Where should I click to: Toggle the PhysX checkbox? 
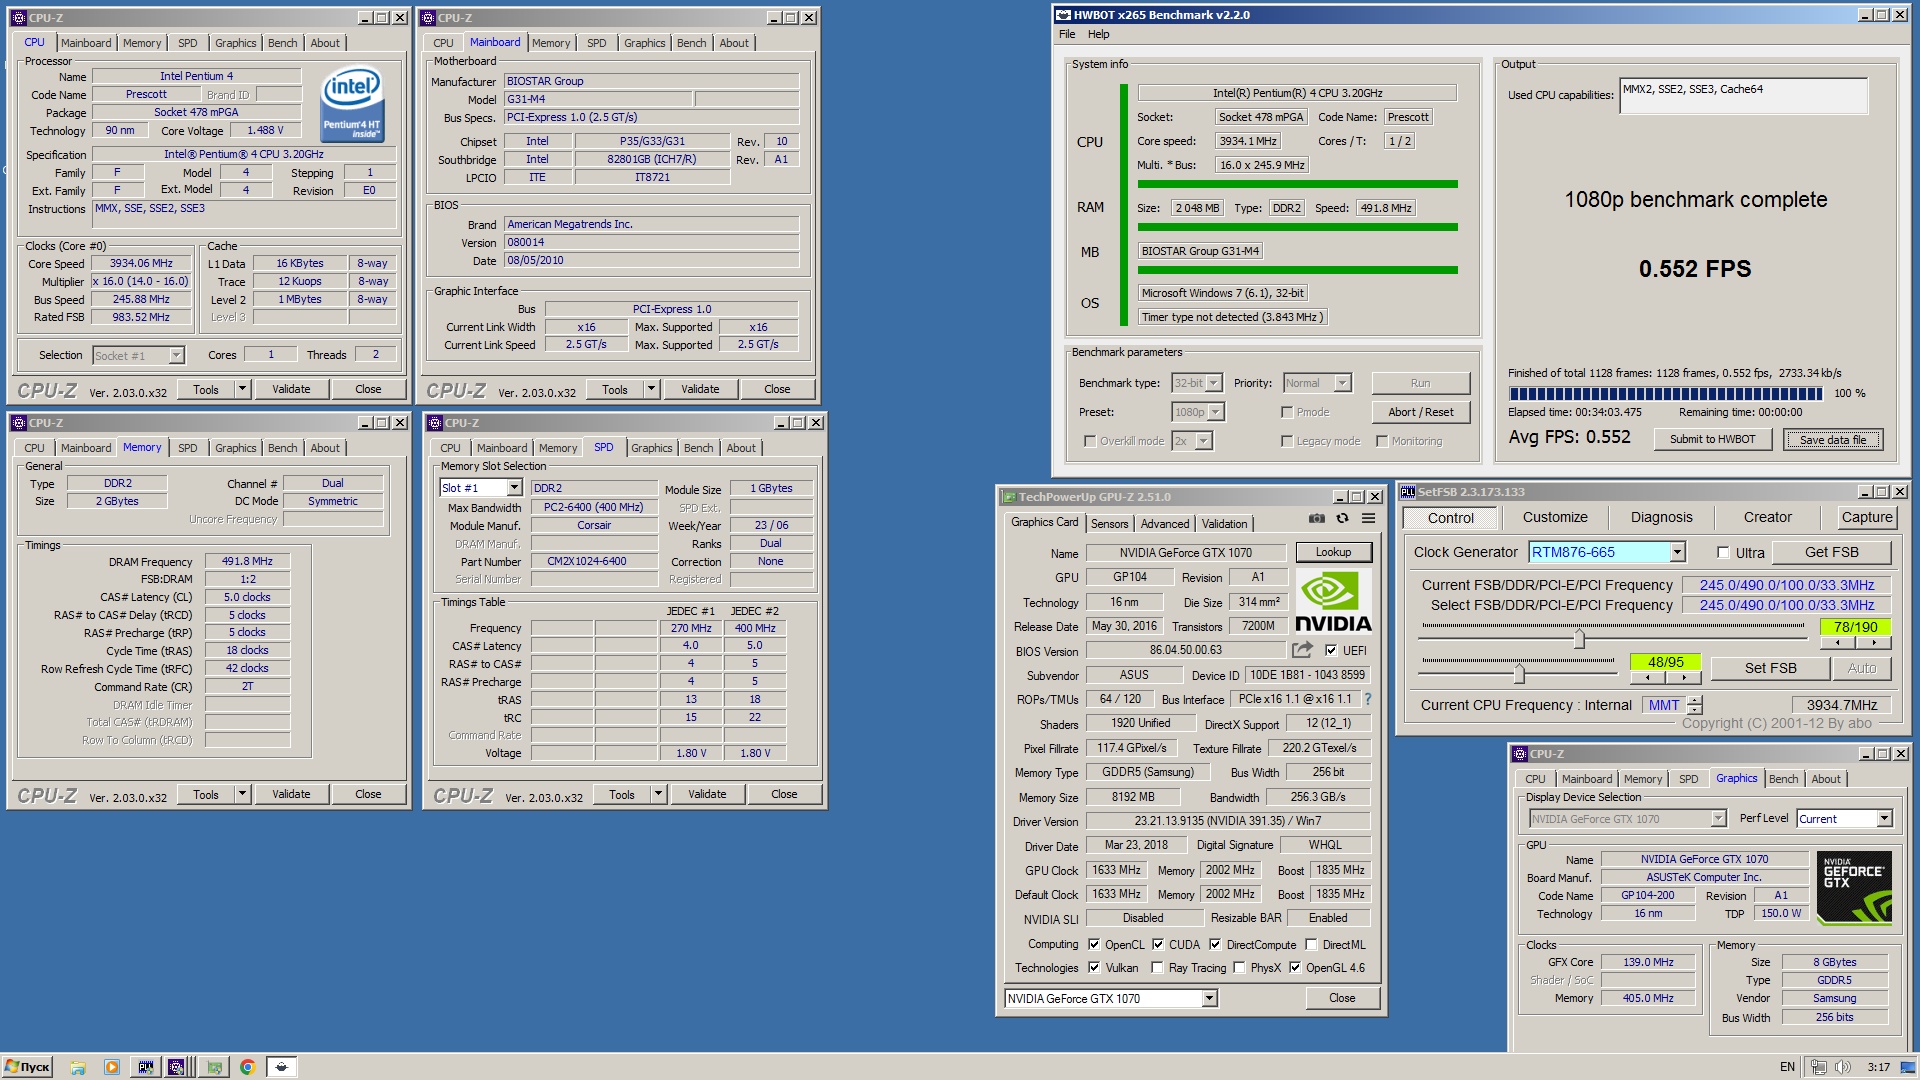[x=1239, y=967]
